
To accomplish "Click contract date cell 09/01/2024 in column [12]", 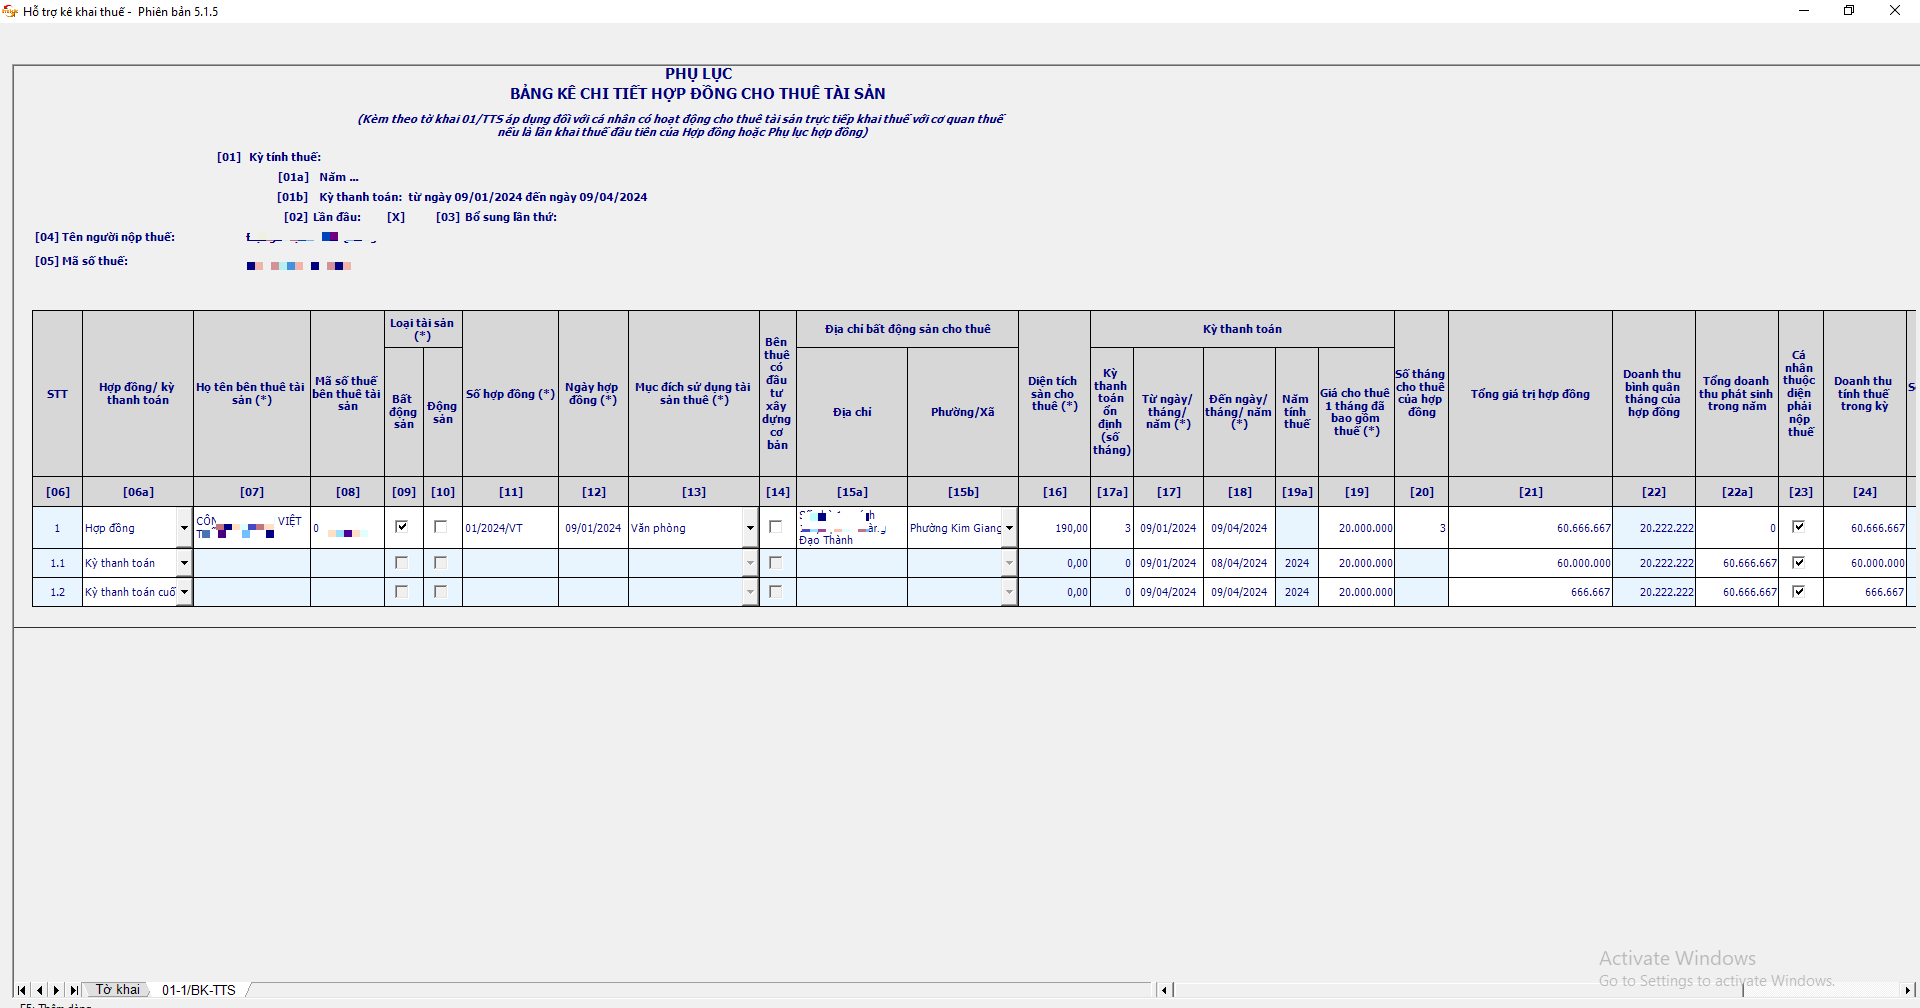I will (x=593, y=528).
